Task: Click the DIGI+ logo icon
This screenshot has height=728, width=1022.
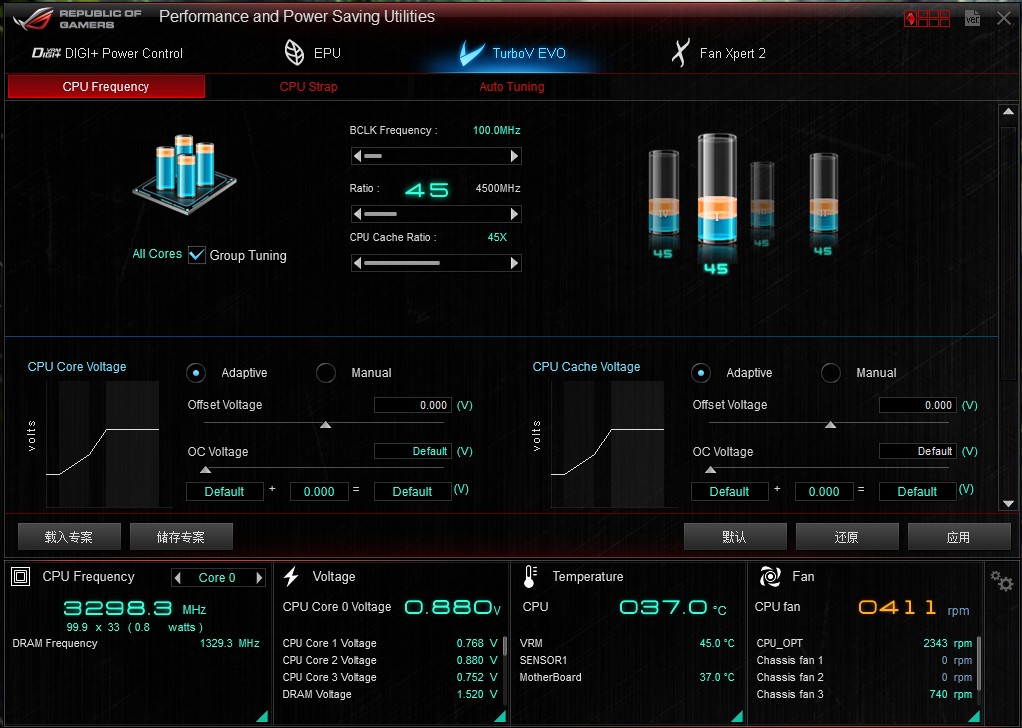Action: (x=46, y=53)
